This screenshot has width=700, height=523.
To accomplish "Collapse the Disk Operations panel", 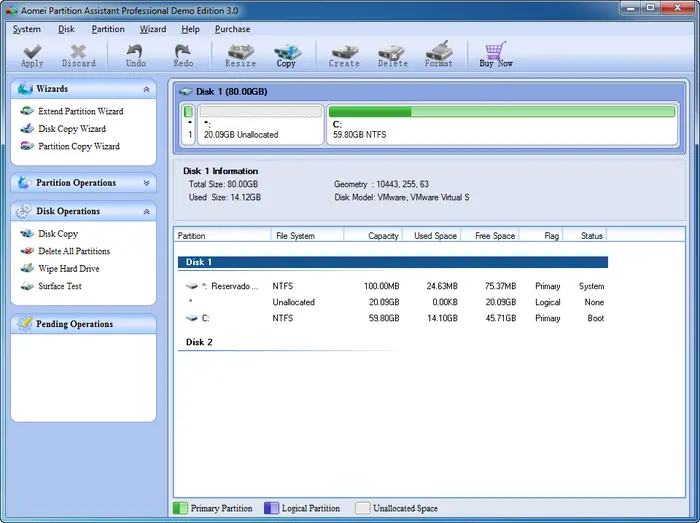I will pyautogui.click(x=147, y=212).
